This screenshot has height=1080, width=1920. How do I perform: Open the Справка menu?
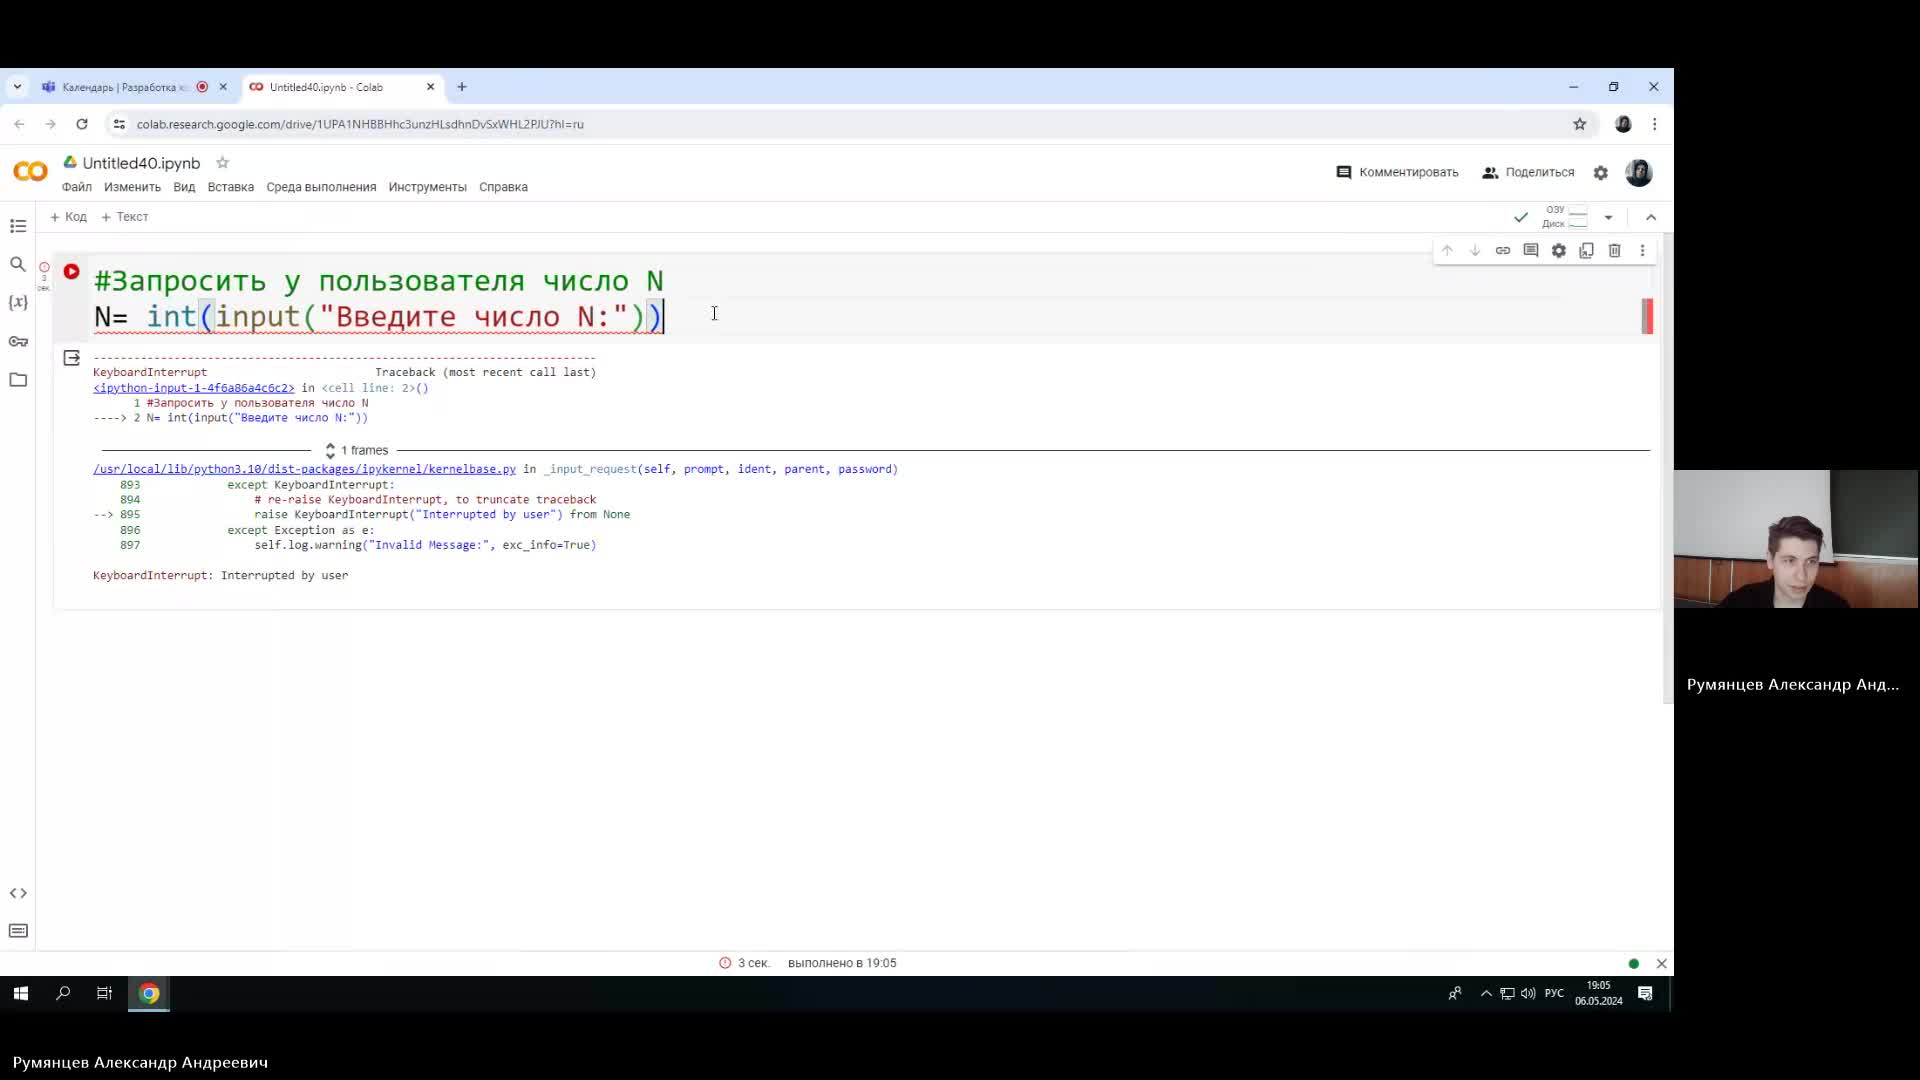503,187
